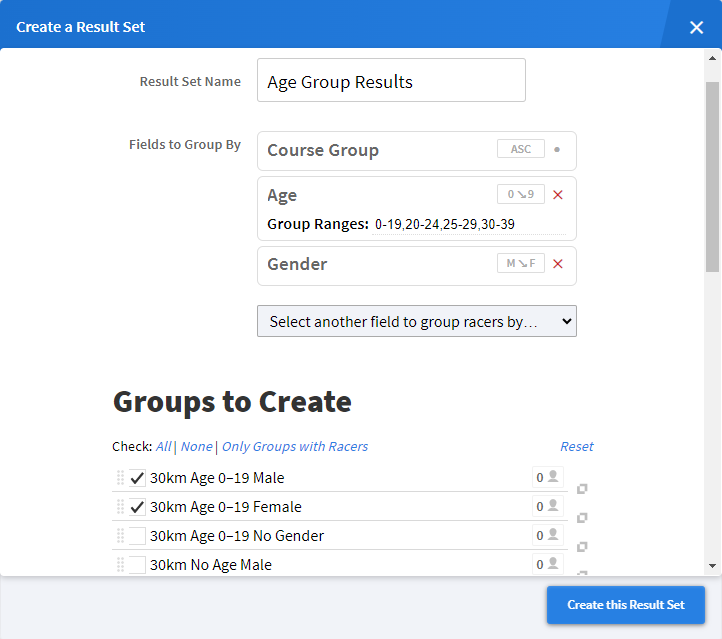This screenshot has width=722, height=639.
Task: Click the Result Set Name text box
Action: click(391, 81)
